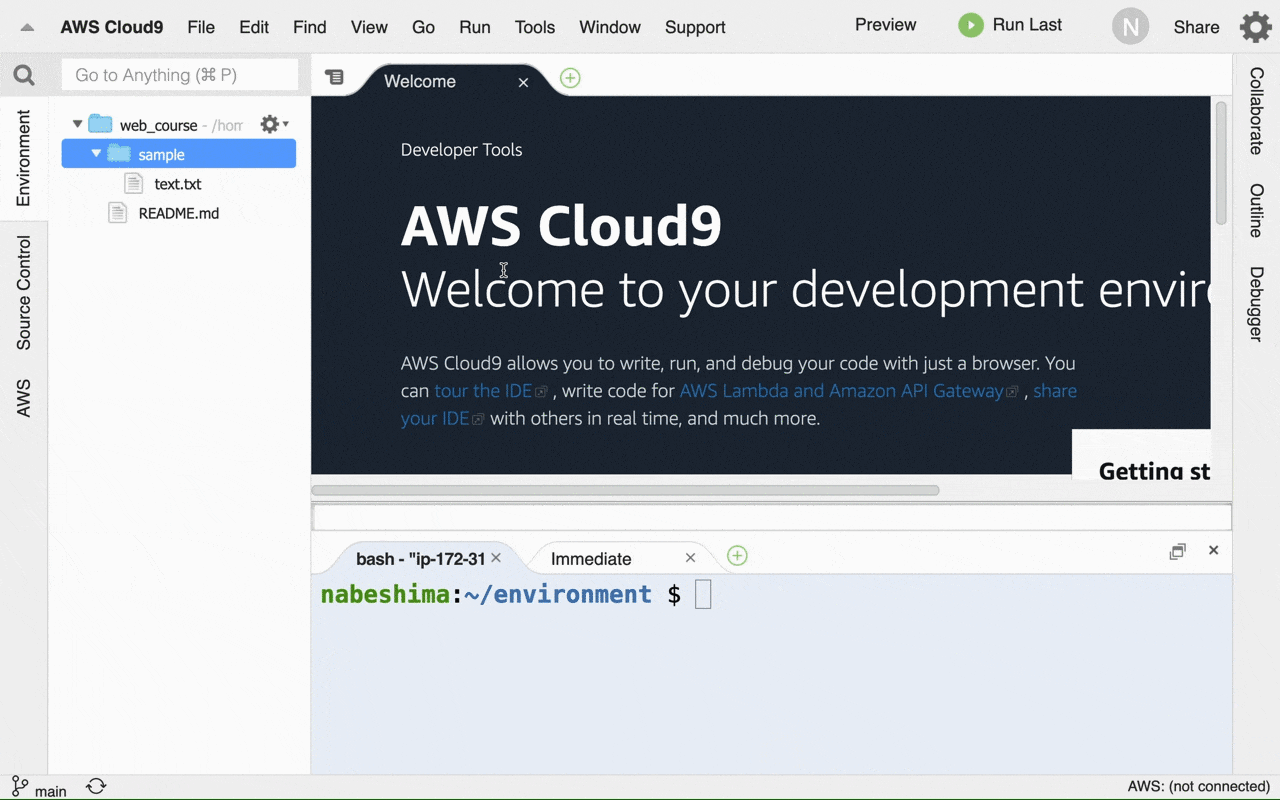Open the File menu
Image resolution: width=1280 pixels, height=800 pixels.
(201, 27)
